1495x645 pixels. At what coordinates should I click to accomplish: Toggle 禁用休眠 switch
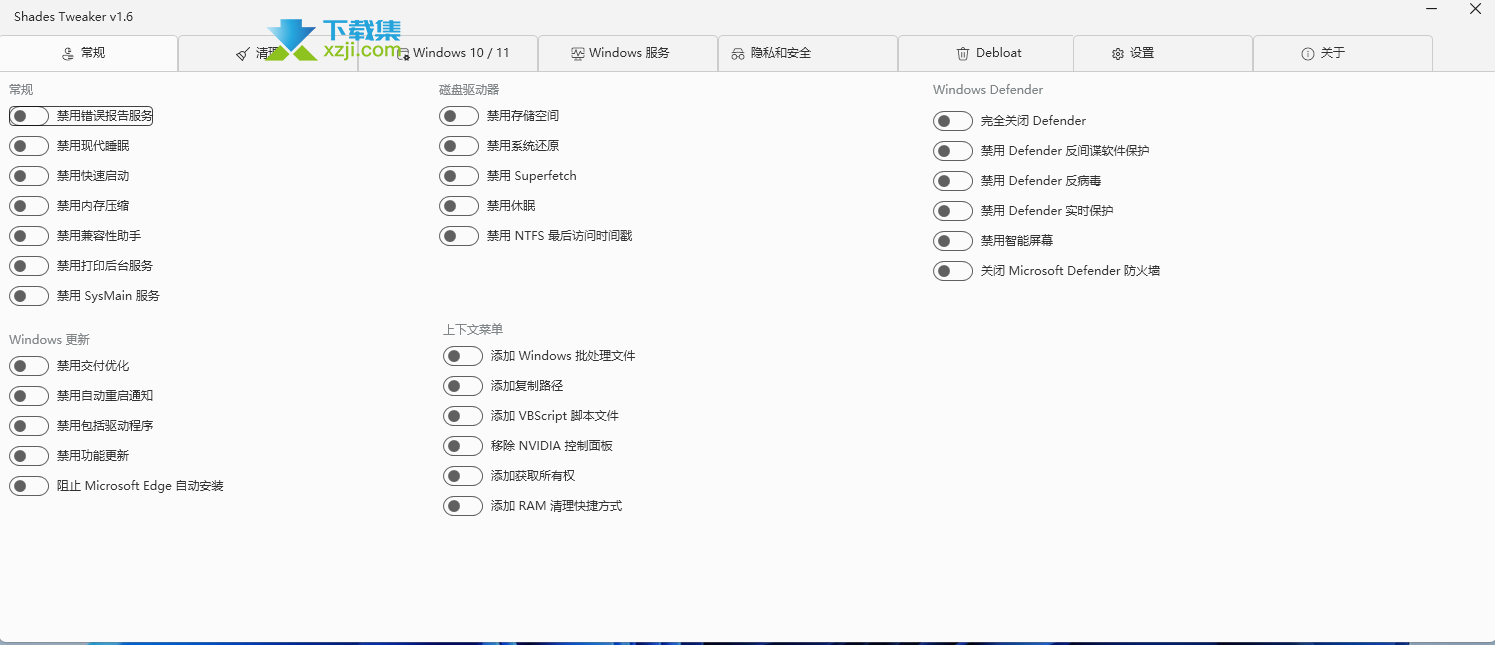(459, 206)
